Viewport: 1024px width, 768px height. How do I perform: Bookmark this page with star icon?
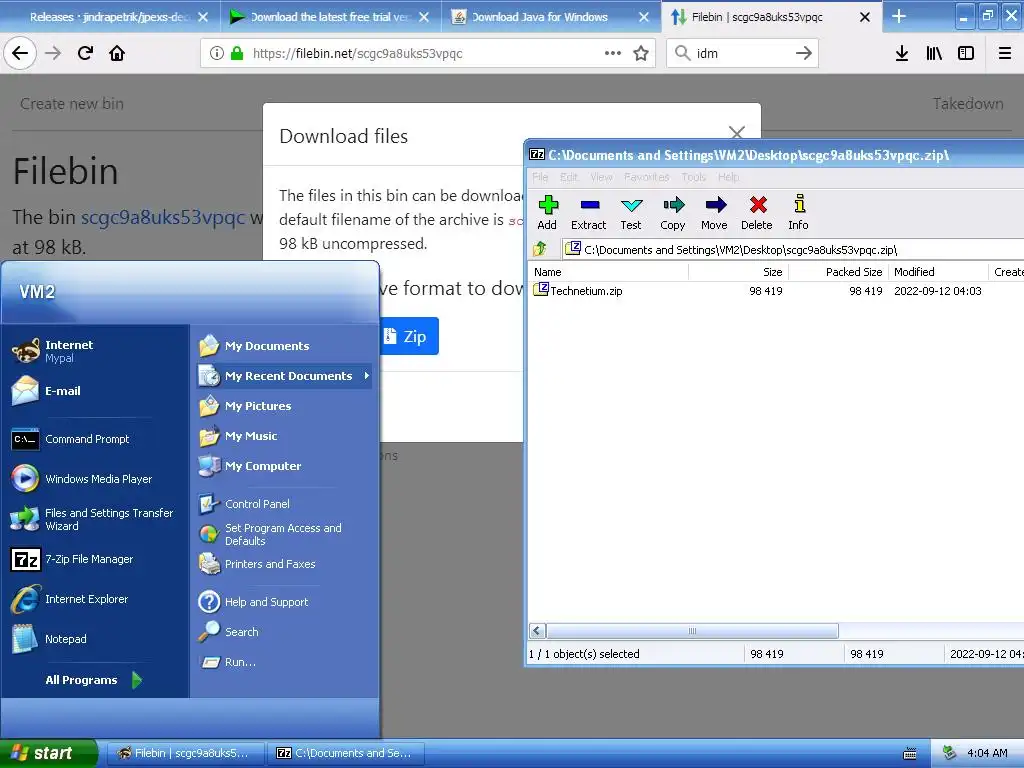click(x=641, y=53)
